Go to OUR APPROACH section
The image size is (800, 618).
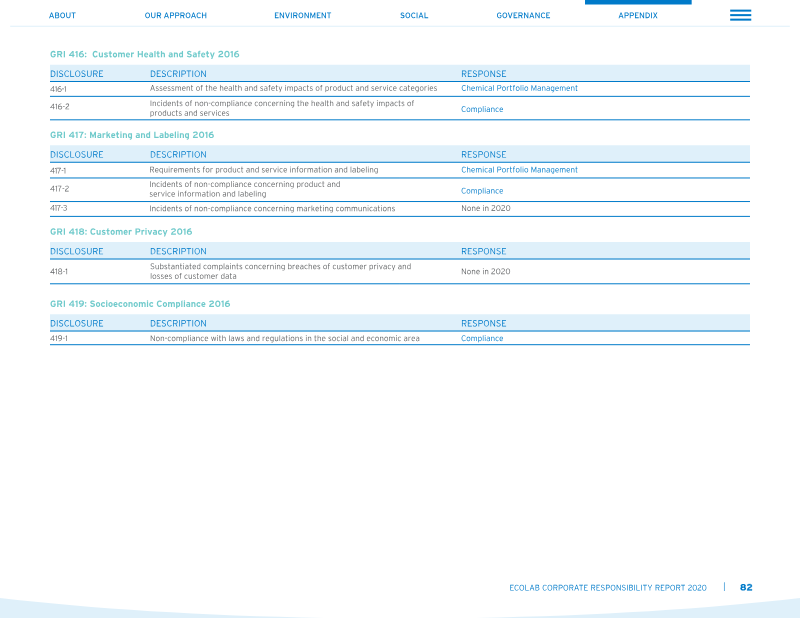click(x=176, y=15)
